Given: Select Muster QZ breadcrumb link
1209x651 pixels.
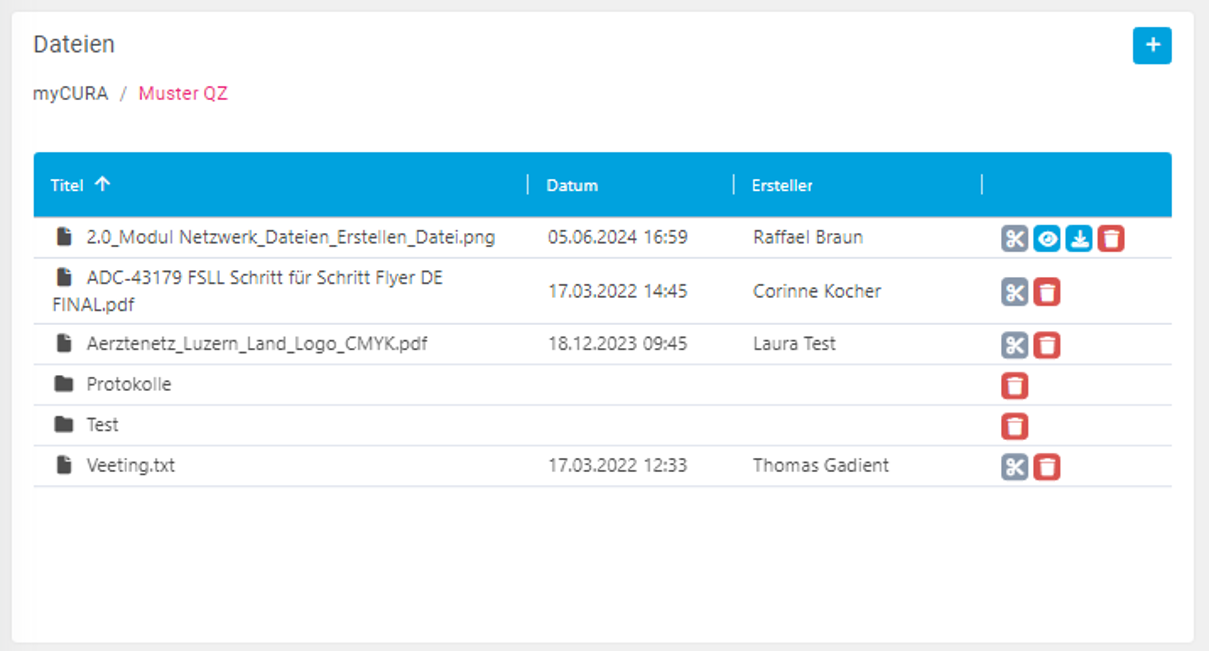Looking at the screenshot, I should click(x=183, y=94).
